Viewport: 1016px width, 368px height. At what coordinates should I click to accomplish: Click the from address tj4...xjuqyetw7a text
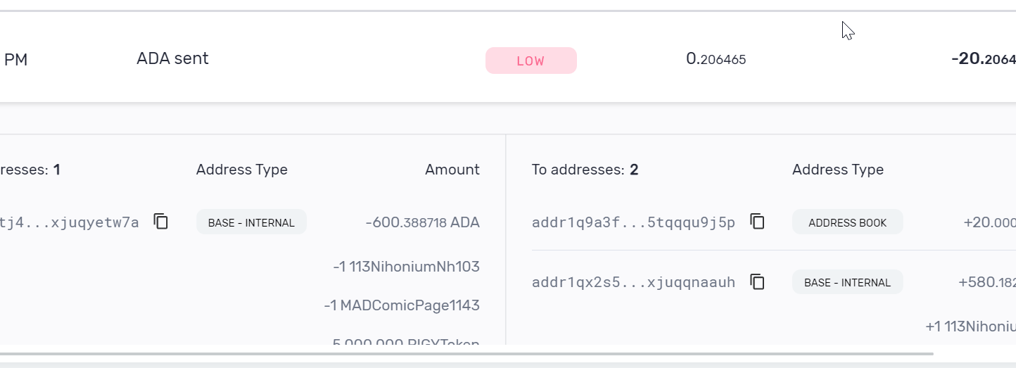click(x=69, y=223)
